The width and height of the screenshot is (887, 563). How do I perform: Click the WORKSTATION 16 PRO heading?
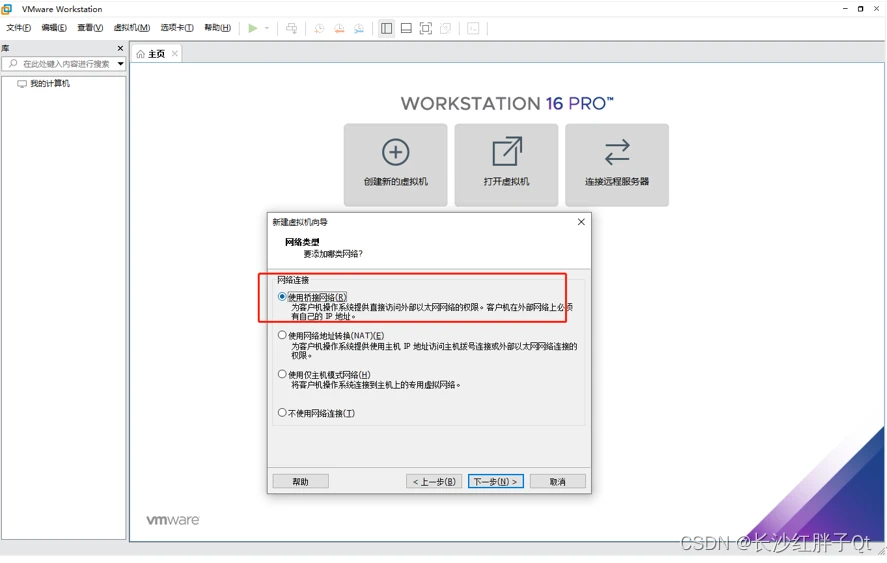[507, 104]
